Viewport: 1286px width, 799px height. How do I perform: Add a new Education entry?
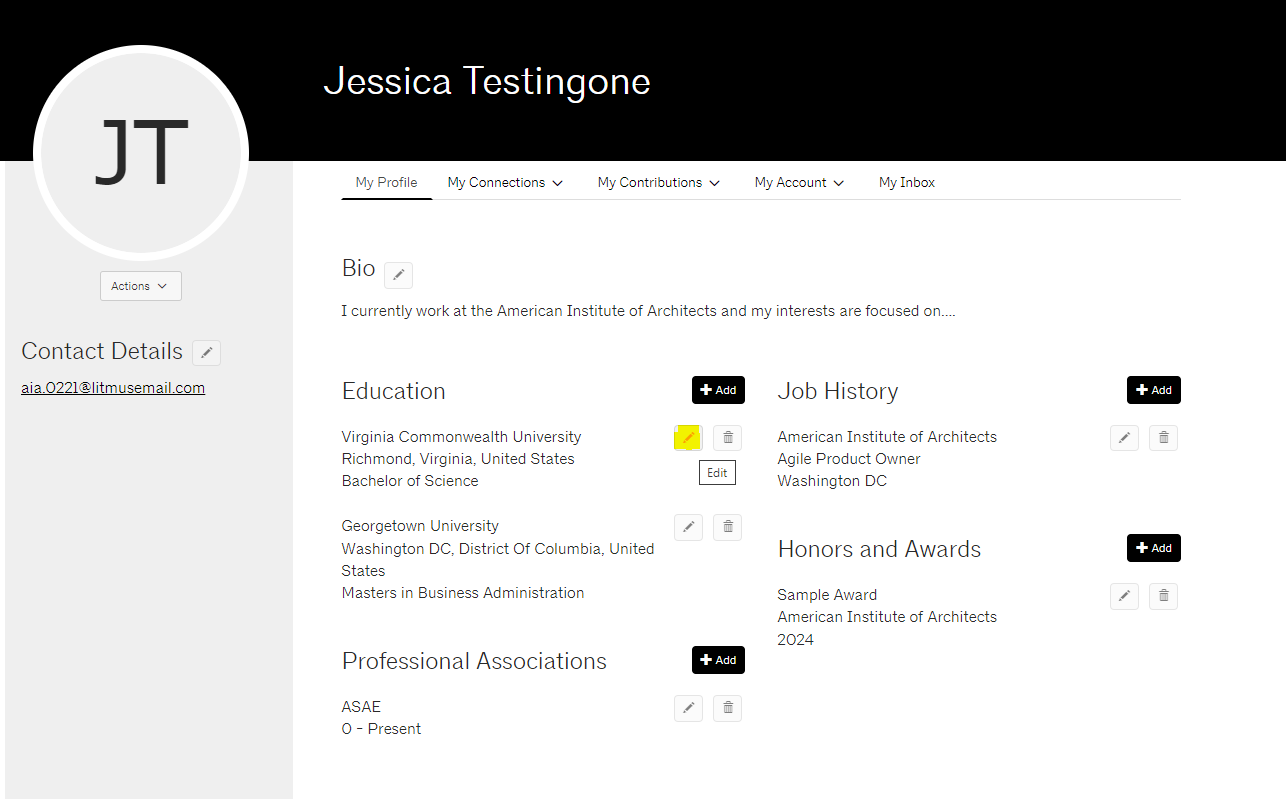(x=718, y=390)
